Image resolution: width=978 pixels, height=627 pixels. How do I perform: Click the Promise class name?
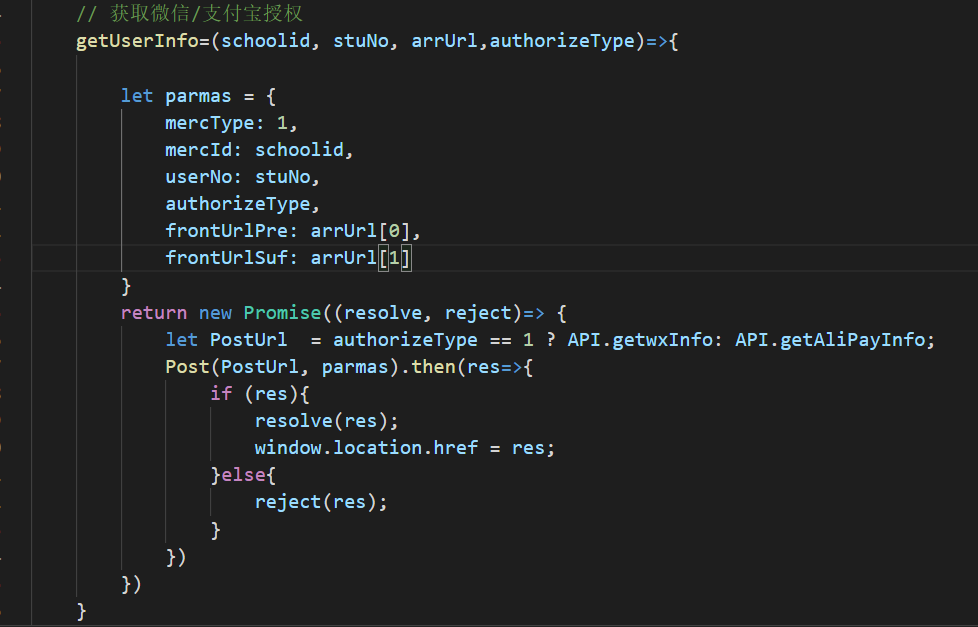click(282, 313)
